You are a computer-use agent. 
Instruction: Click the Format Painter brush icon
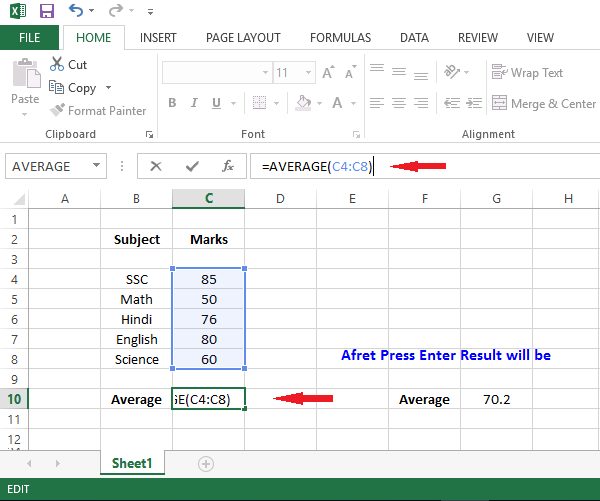(x=57, y=110)
